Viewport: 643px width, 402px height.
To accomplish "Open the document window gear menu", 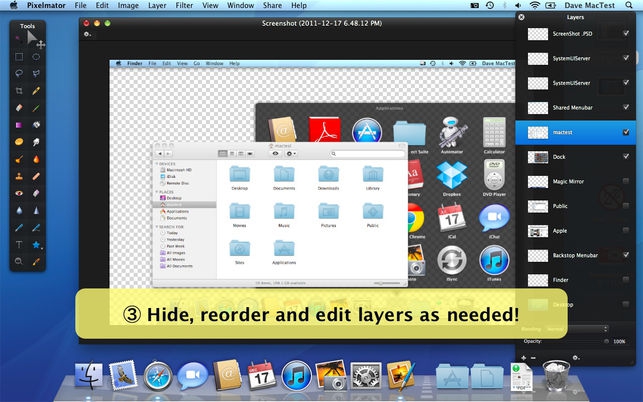I will click(x=87, y=34).
